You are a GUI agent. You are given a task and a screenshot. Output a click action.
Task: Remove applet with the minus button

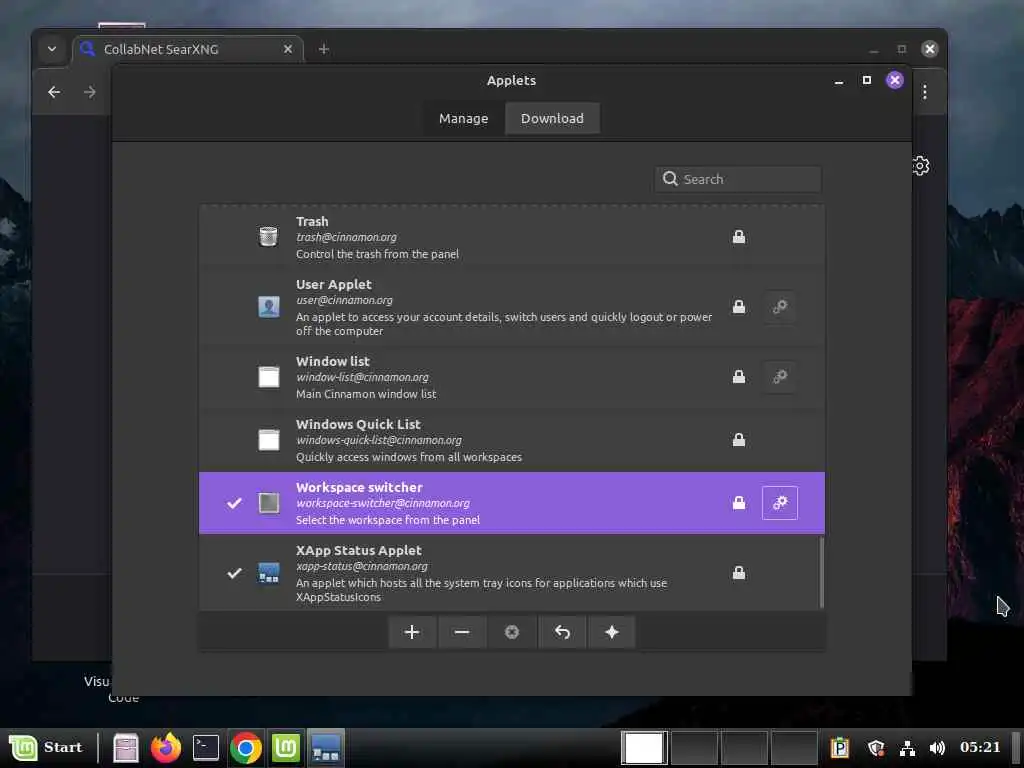[462, 632]
